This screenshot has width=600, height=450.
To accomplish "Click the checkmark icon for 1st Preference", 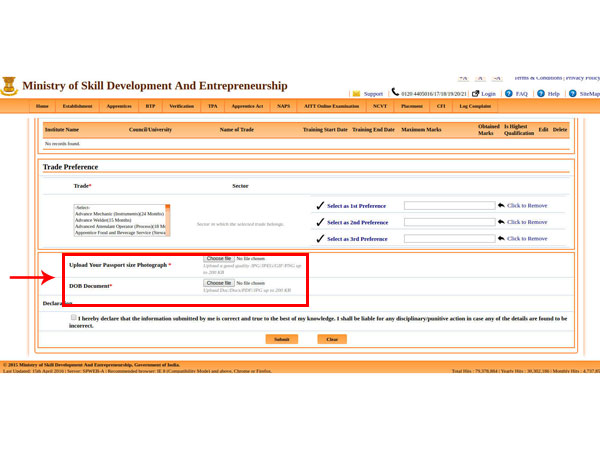I will click(x=320, y=205).
